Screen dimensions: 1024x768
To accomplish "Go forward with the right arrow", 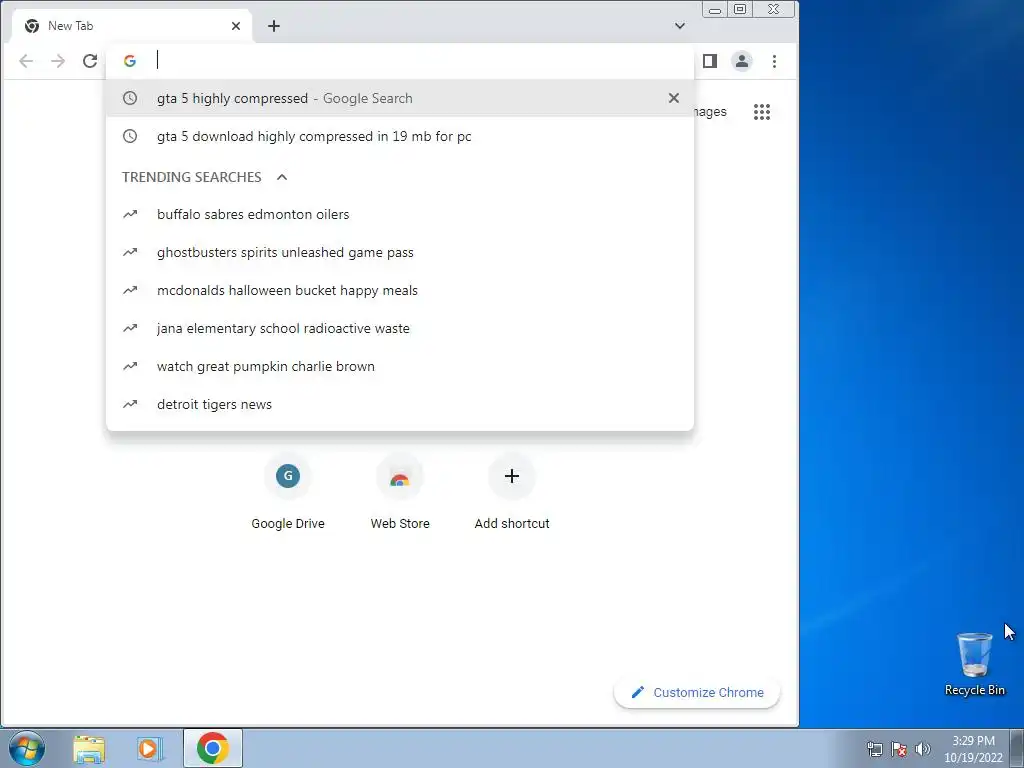I will click(58, 61).
